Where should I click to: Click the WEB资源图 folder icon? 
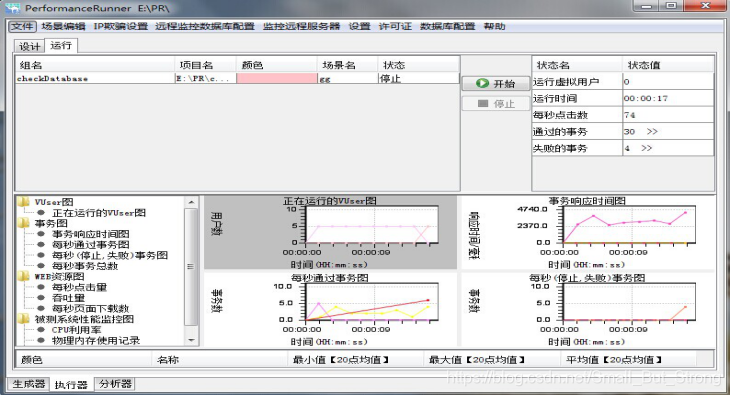[x=24, y=276]
